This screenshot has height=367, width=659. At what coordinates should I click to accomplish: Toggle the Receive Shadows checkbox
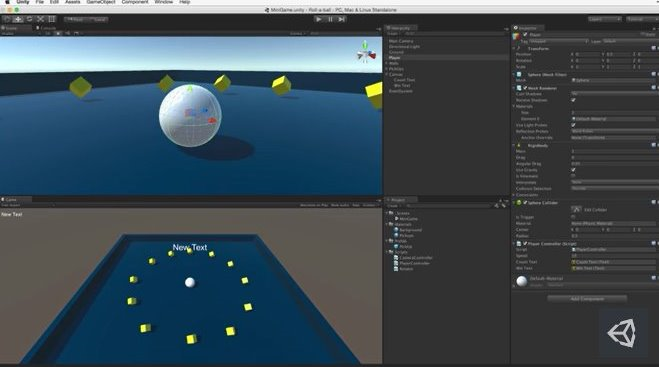[x=573, y=100]
